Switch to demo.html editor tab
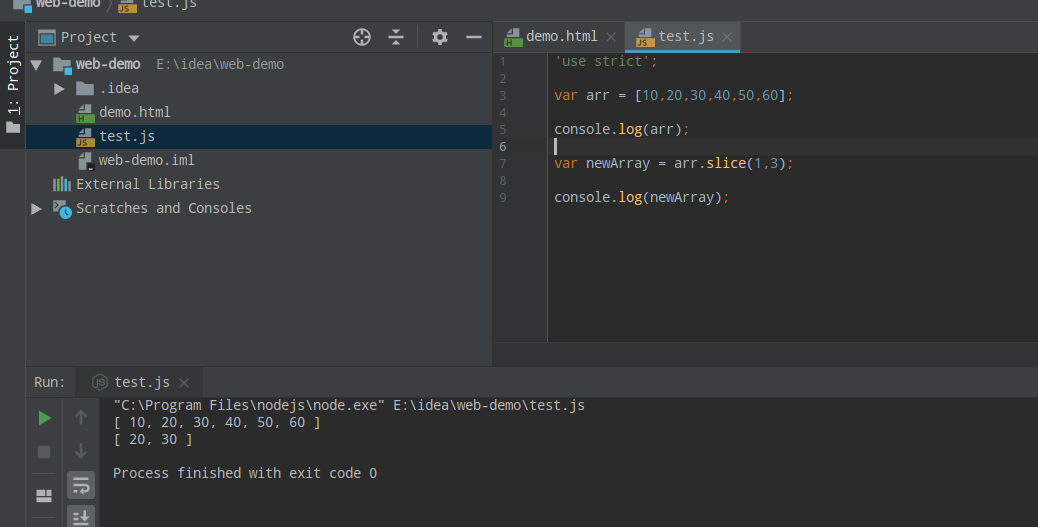 [561, 36]
